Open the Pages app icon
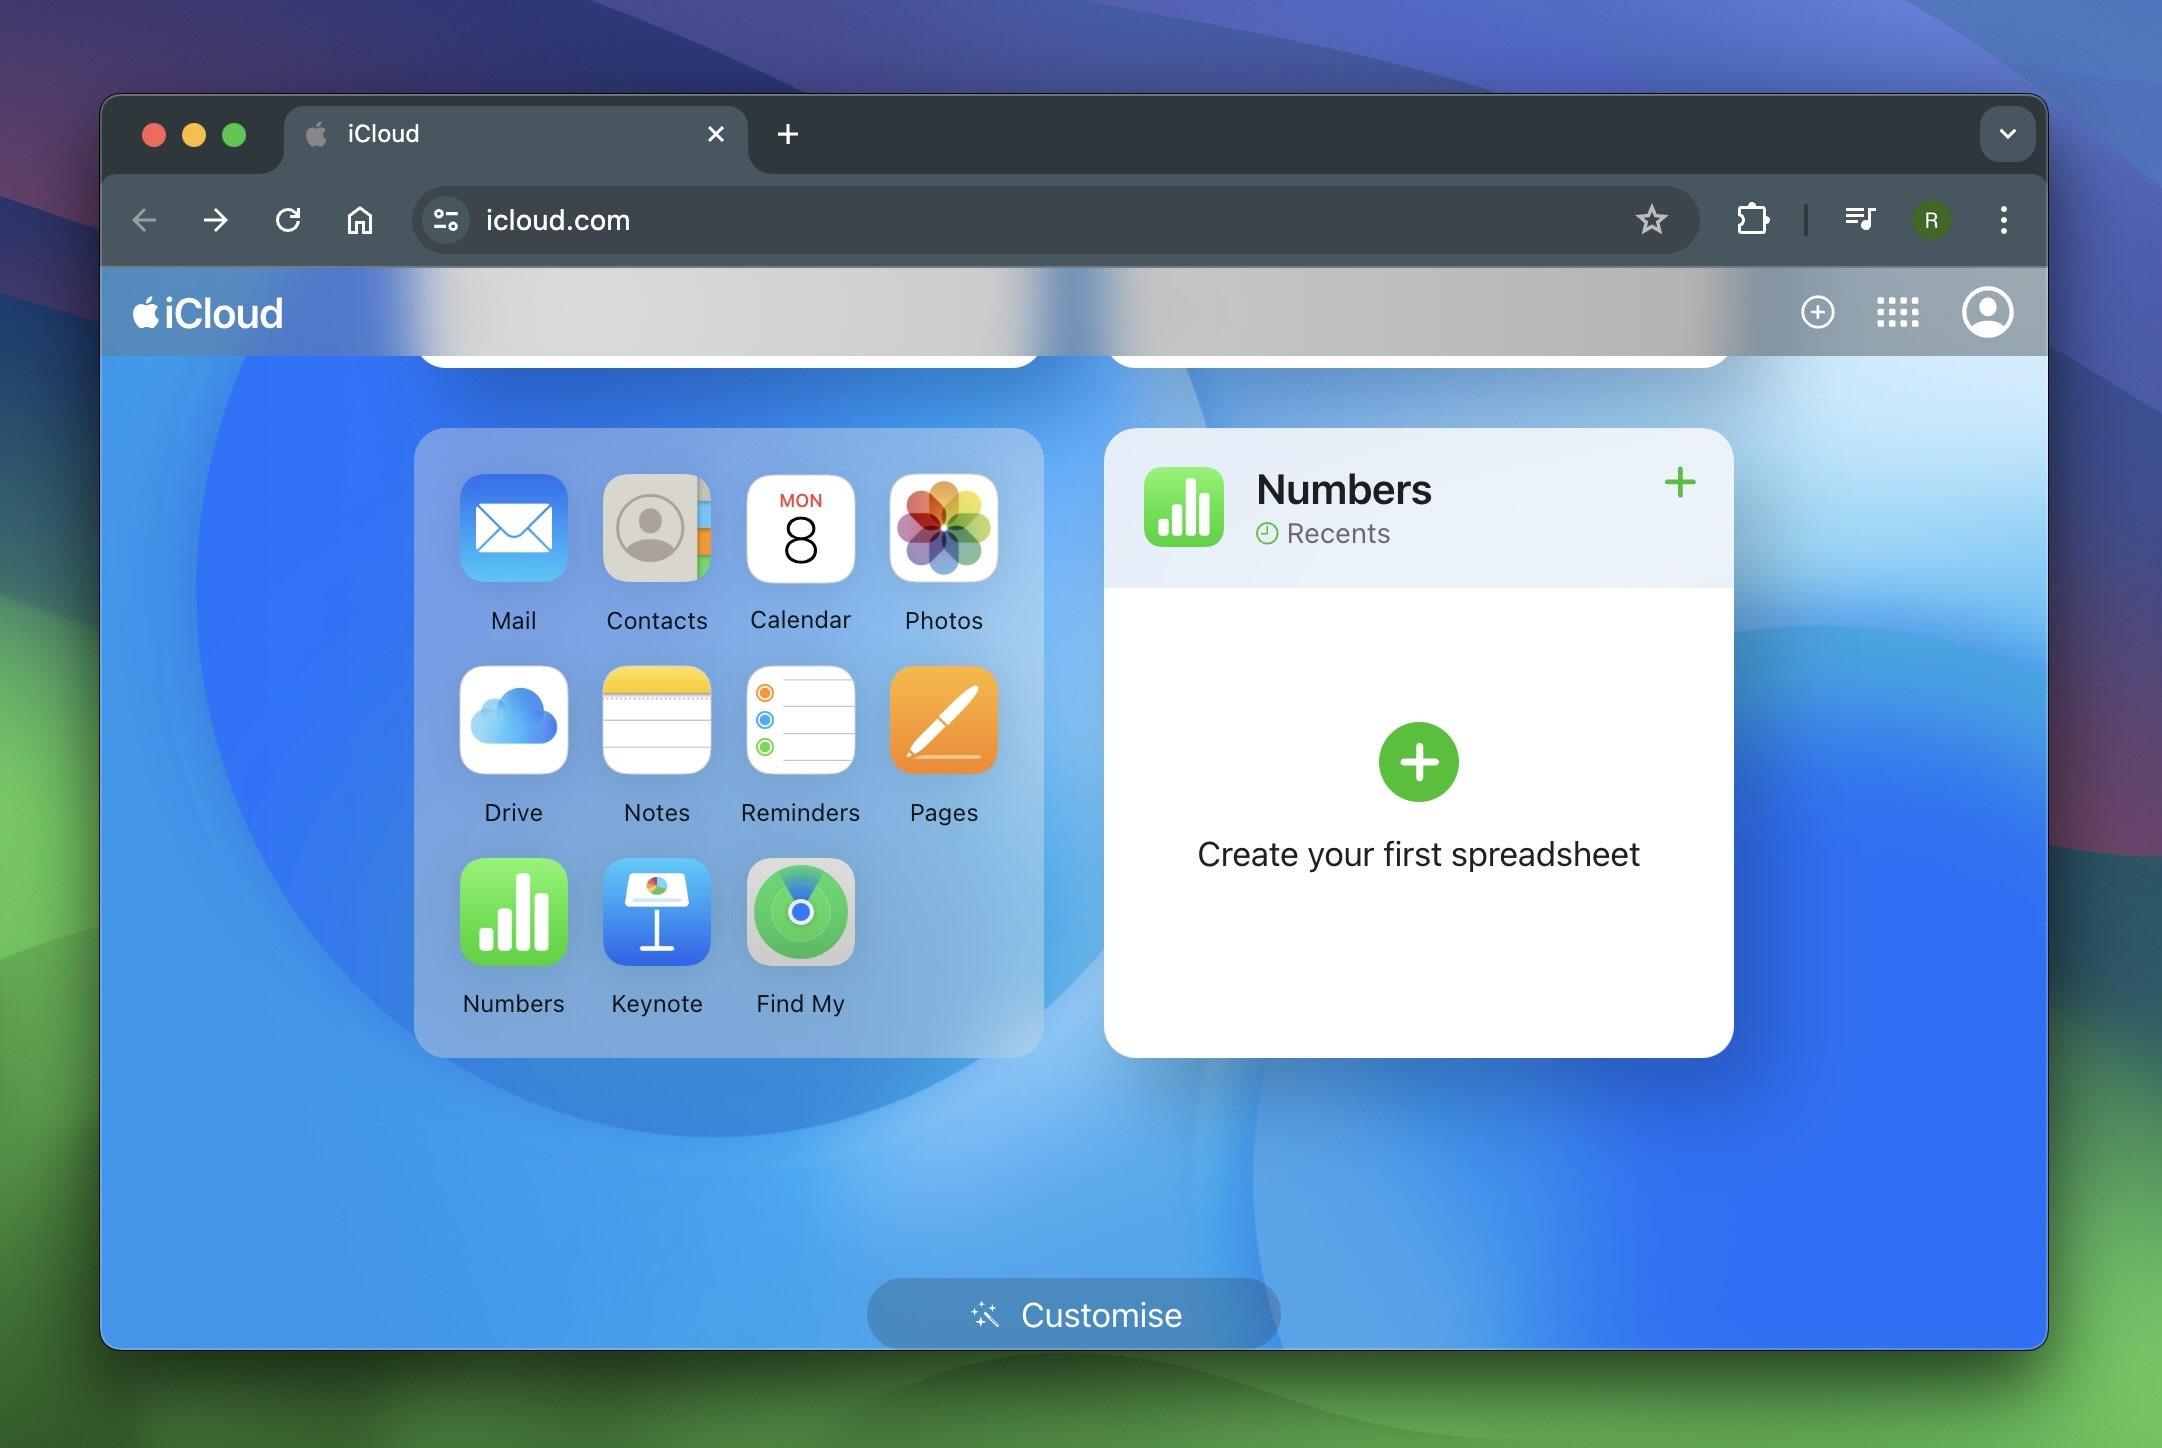The height and width of the screenshot is (1448, 2162). 943,720
